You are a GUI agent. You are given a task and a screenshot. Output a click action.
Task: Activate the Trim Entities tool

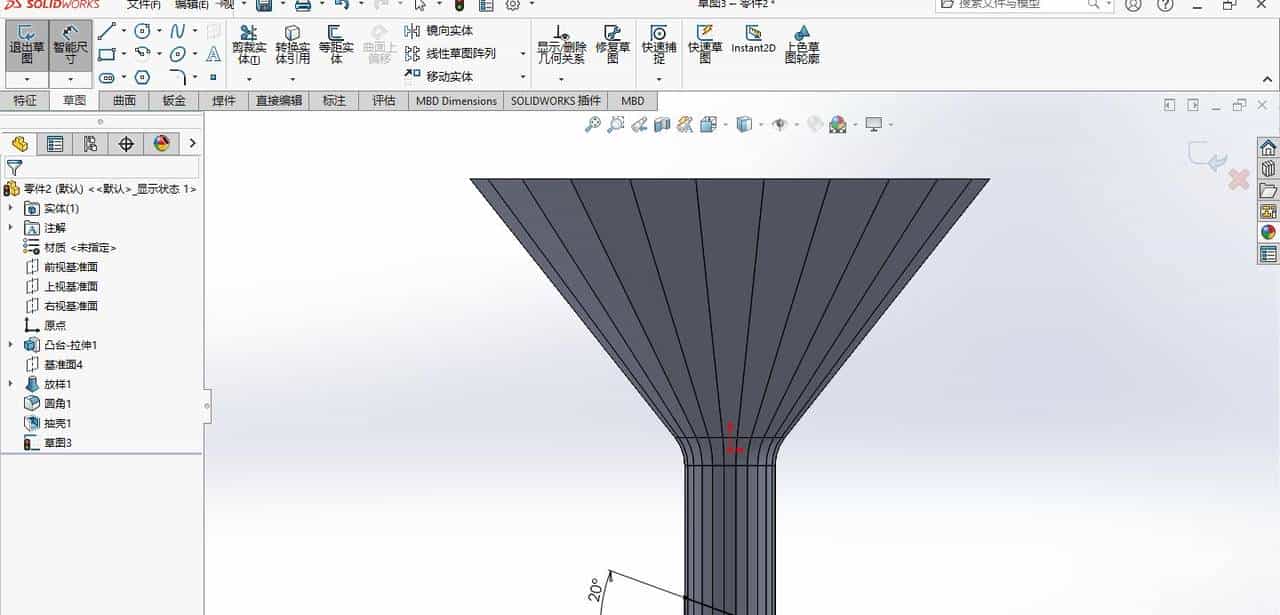[x=249, y=40]
